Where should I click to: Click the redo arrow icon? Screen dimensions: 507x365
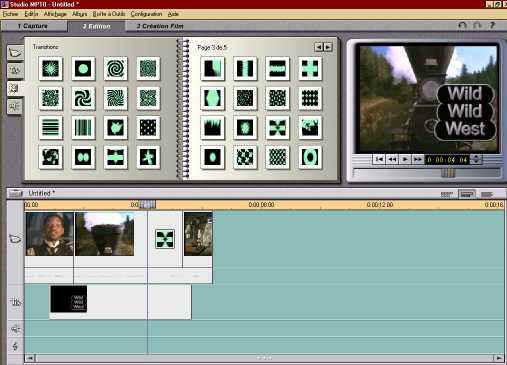click(x=477, y=25)
